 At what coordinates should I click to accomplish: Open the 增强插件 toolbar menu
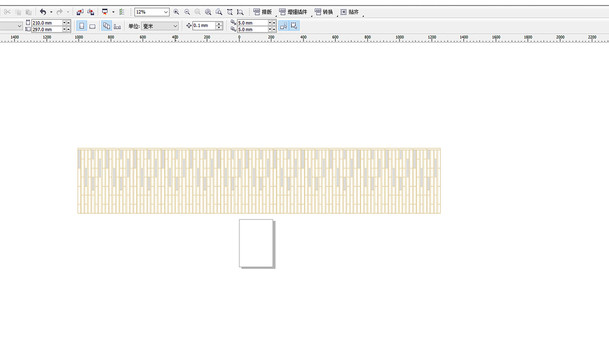point(294,12)
